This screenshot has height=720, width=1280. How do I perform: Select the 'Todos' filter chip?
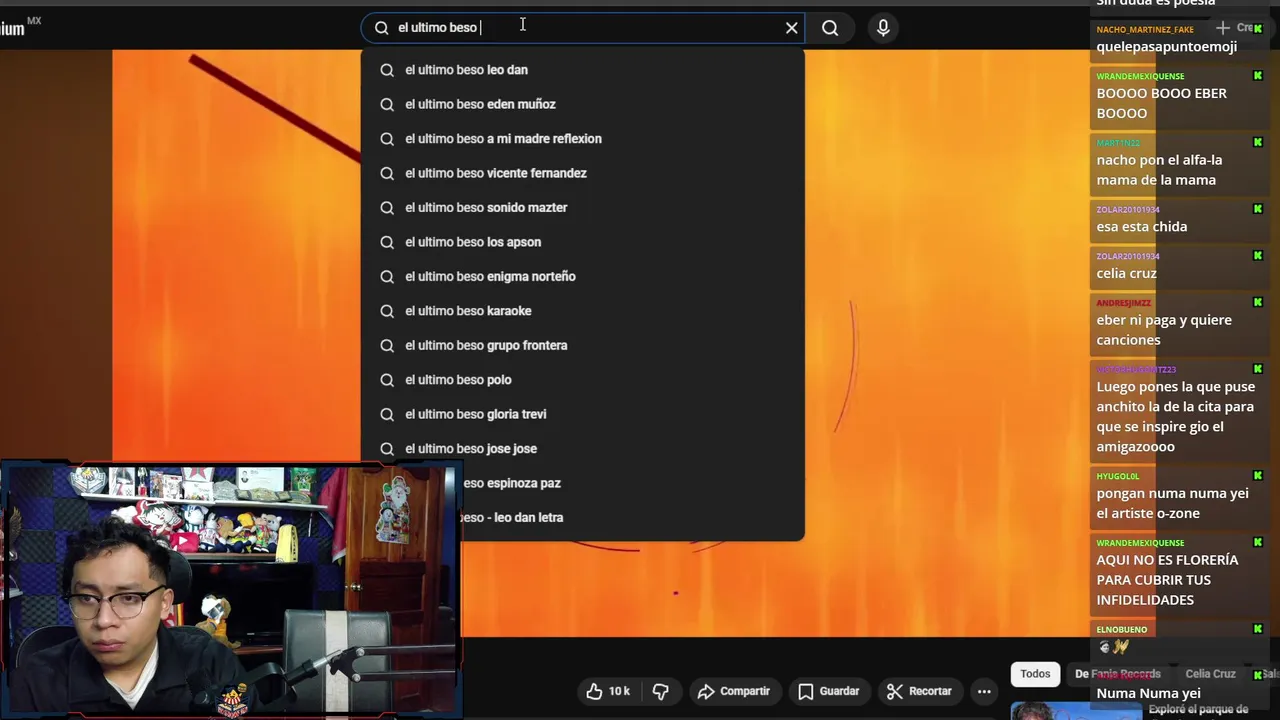tap(1035, 674)
